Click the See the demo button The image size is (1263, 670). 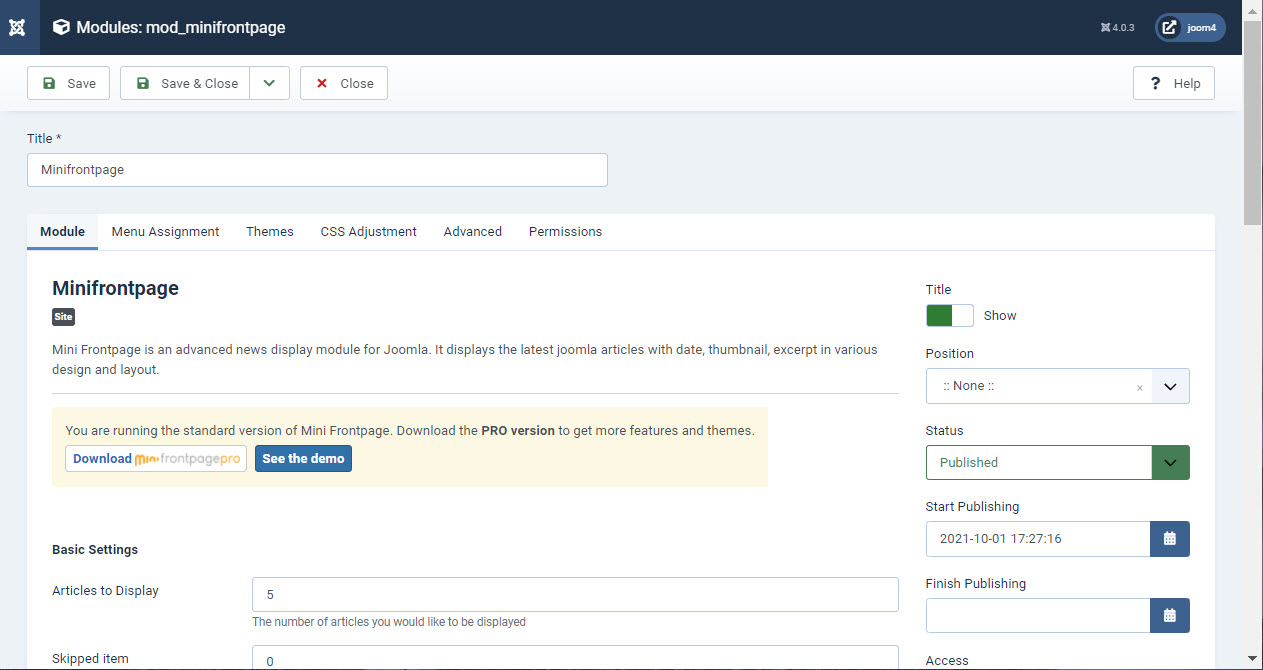pyautogui.click(x=303, y=458)
